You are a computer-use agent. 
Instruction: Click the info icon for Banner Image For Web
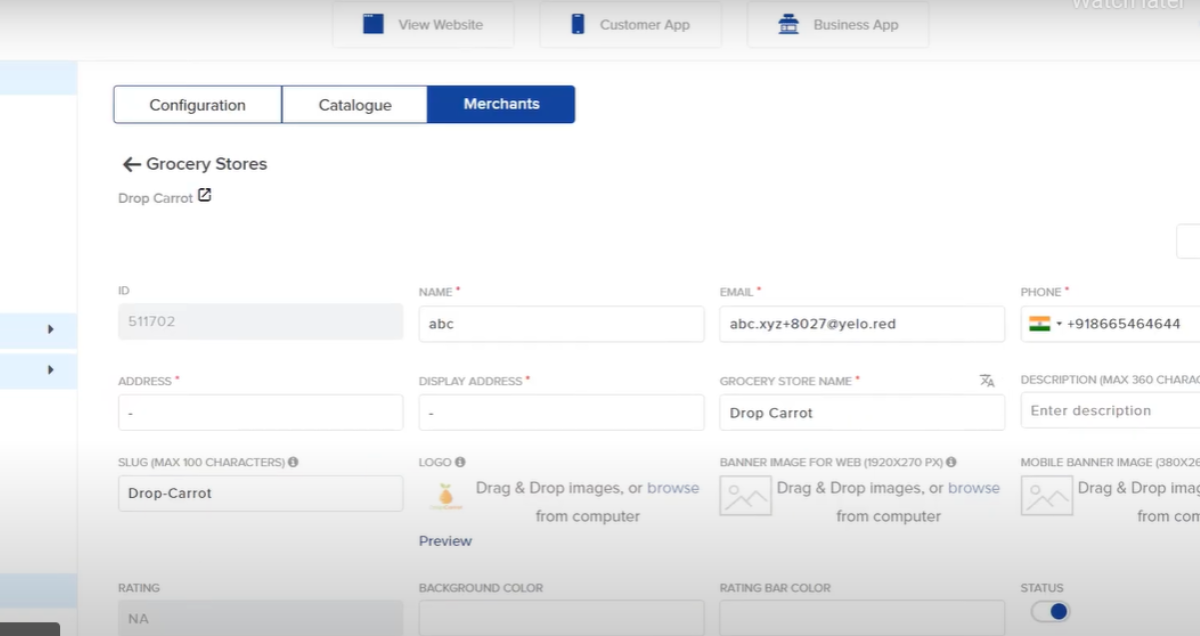pyautogui.click(x=949, y=461)
